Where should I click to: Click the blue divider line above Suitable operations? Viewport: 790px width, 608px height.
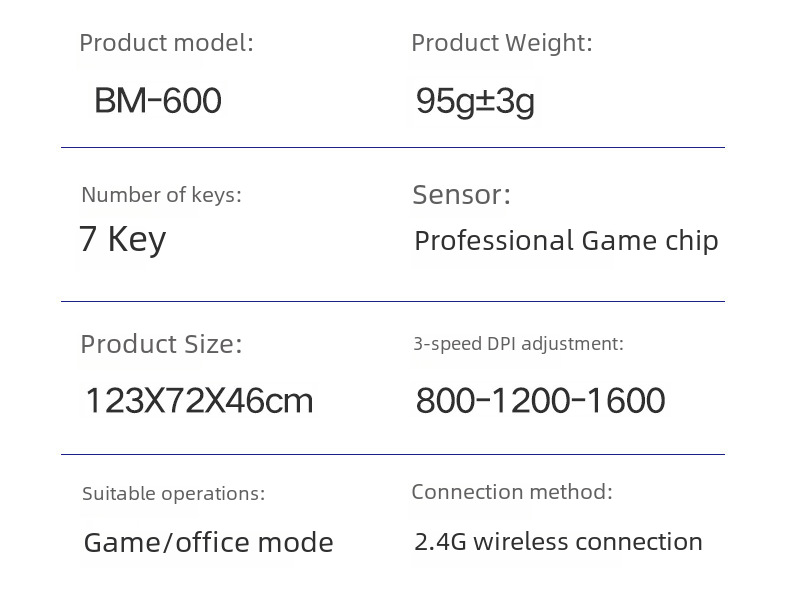392,455
